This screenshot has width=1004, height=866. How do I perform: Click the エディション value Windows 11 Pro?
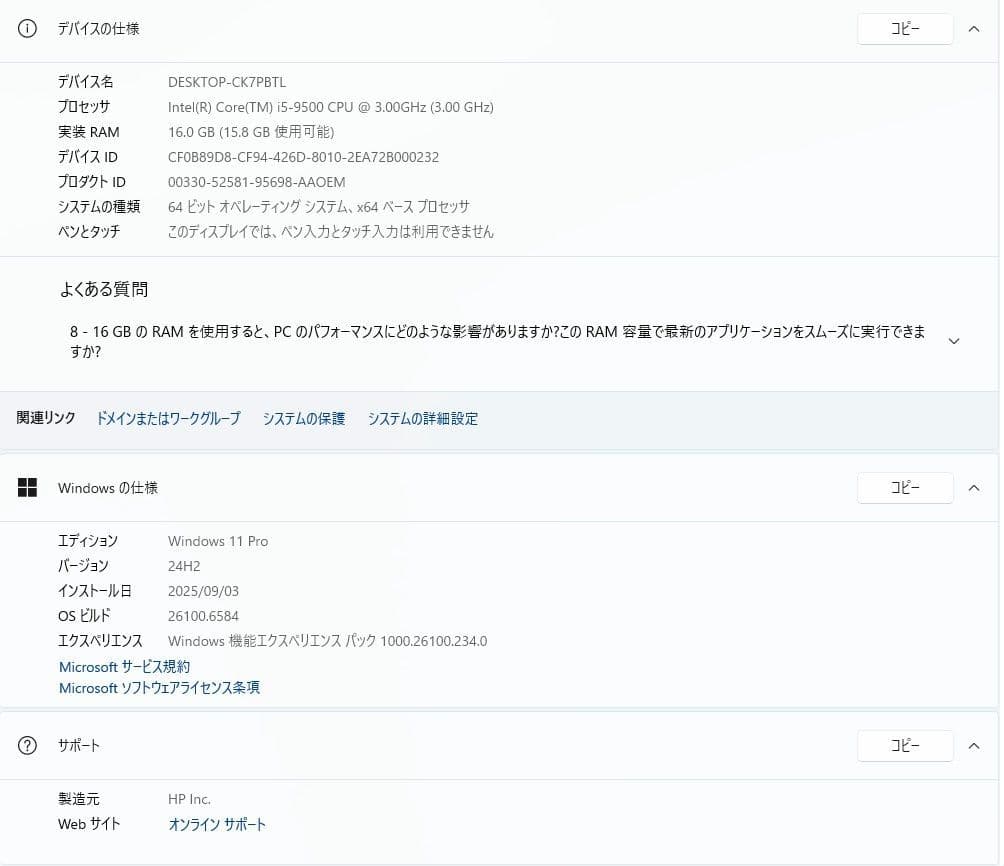(x=218, y=541)
